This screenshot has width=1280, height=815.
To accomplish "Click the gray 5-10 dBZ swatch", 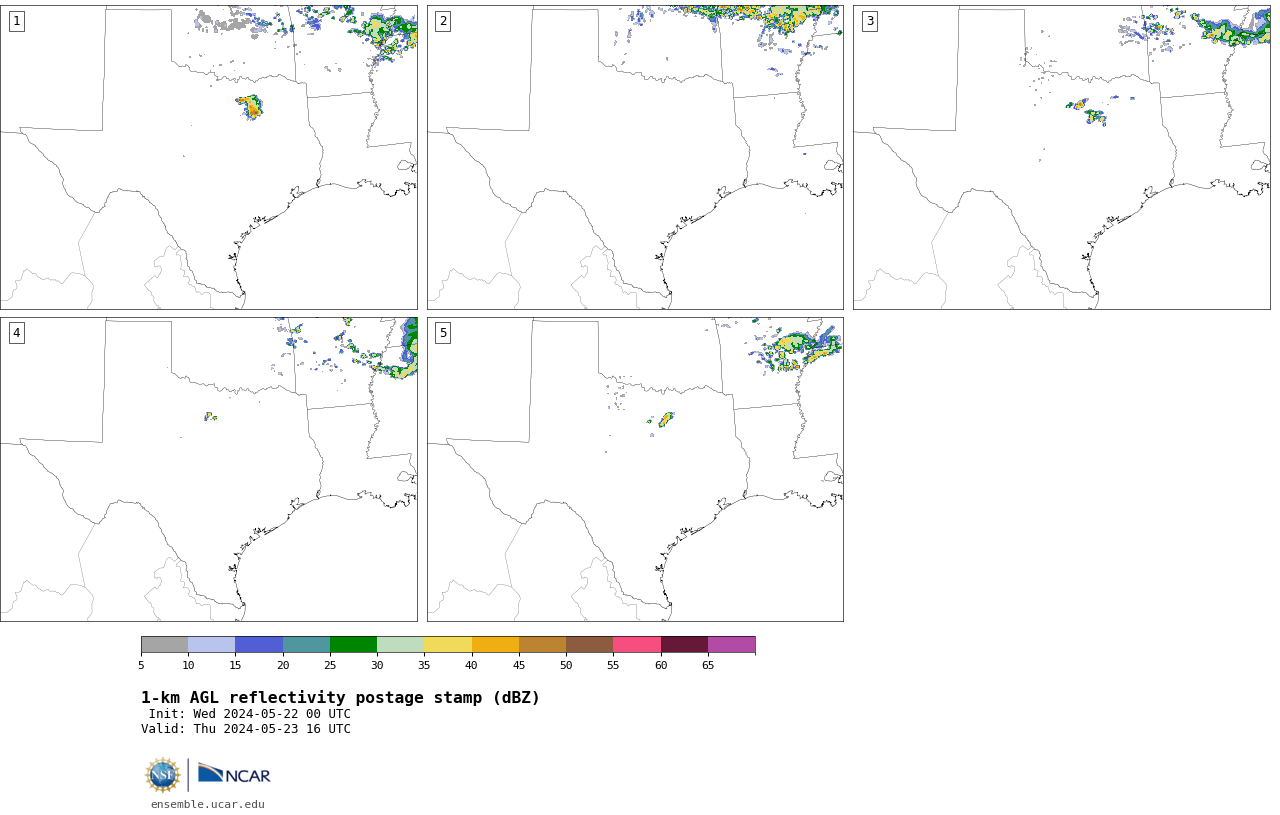I will click(164, 644).
